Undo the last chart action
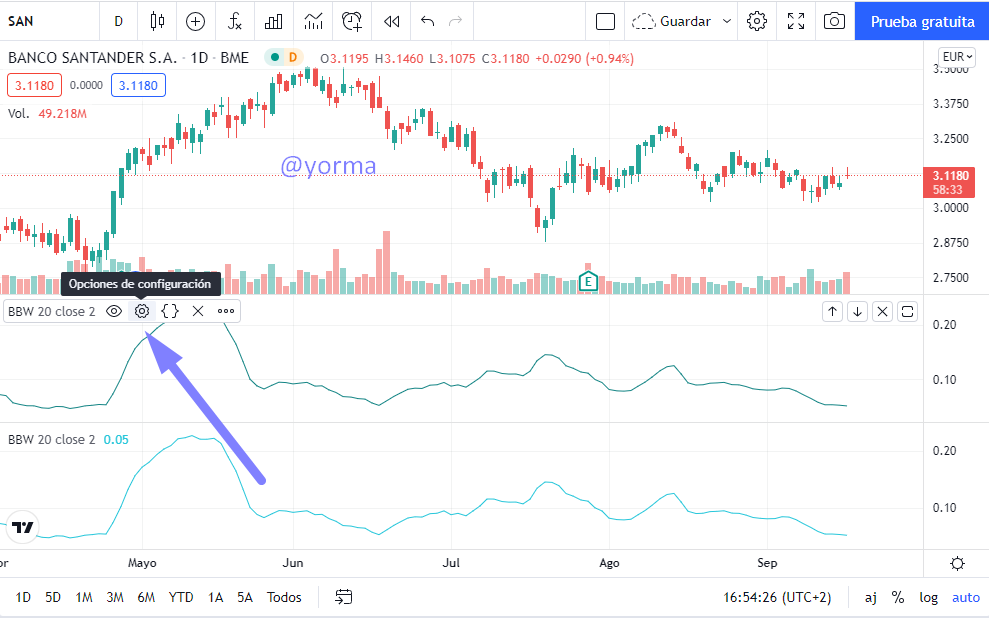 (428, 21)
